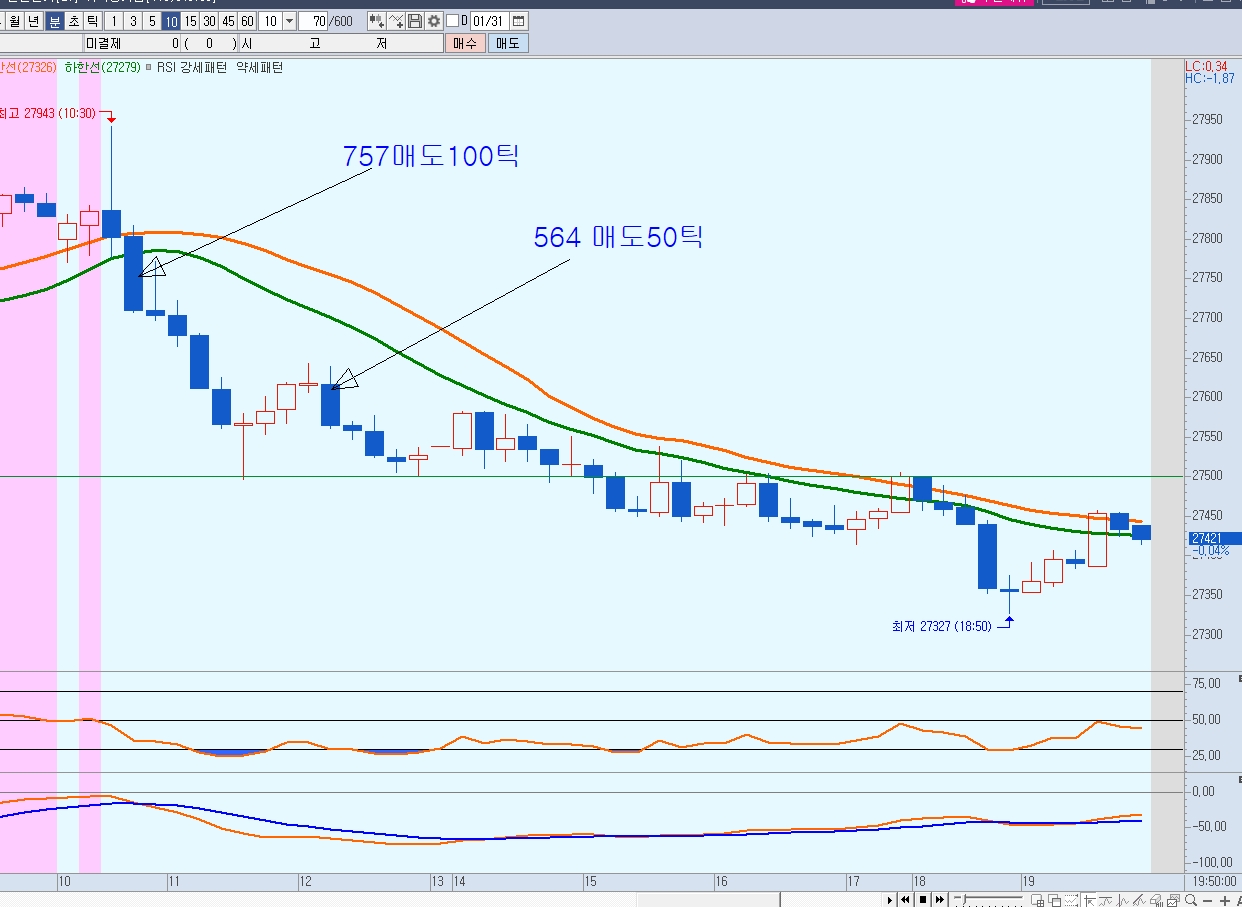Click the add-indicator line icon in toolbar
Screen dimensions: 1242x907
[x=396, y=21]
